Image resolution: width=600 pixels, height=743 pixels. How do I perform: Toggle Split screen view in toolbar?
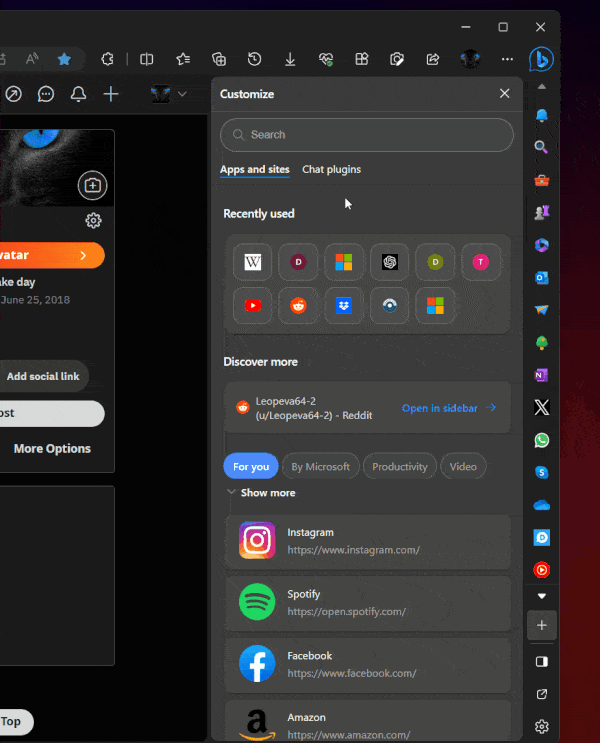tap(147, 59)
